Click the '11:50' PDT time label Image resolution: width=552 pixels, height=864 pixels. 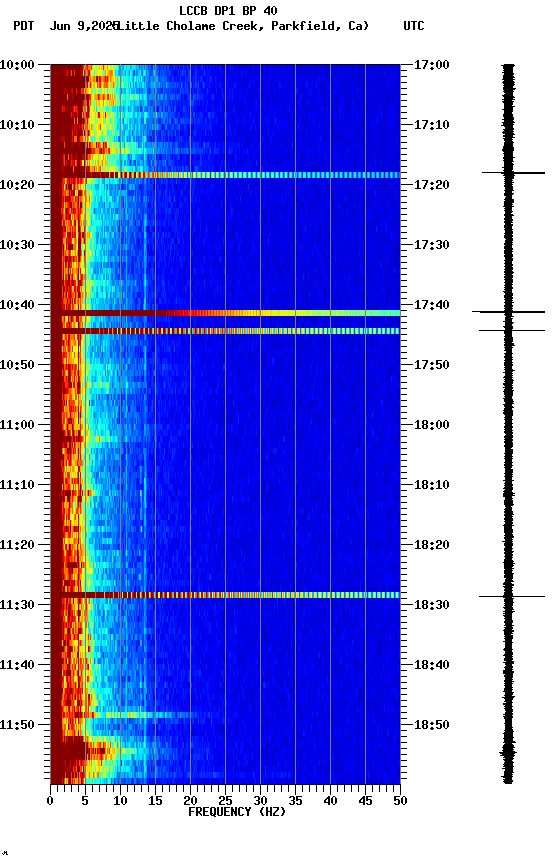(x=17, y=725)
